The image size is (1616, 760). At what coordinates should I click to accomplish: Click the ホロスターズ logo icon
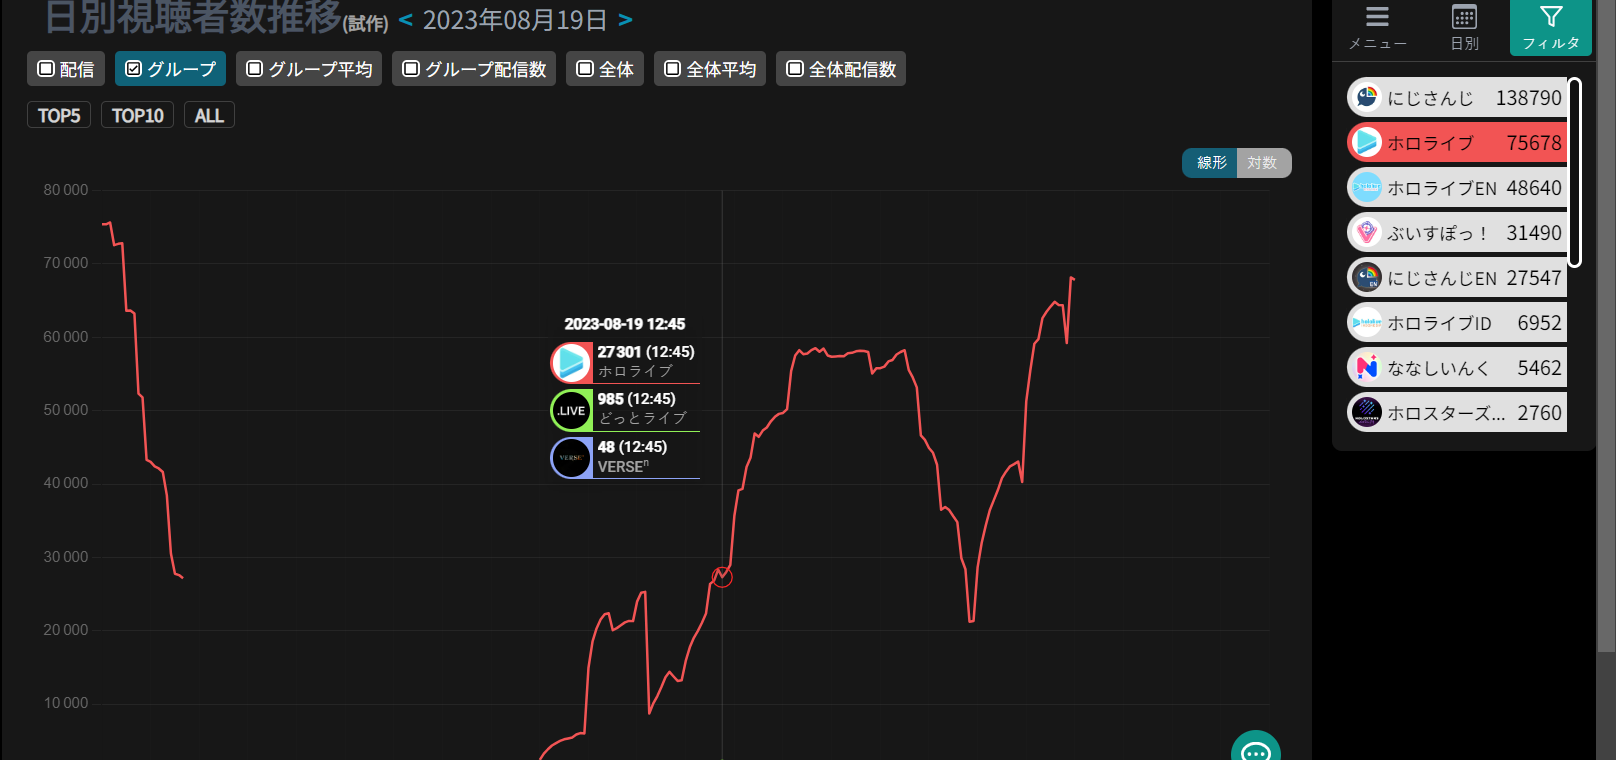coord(1367,412)
